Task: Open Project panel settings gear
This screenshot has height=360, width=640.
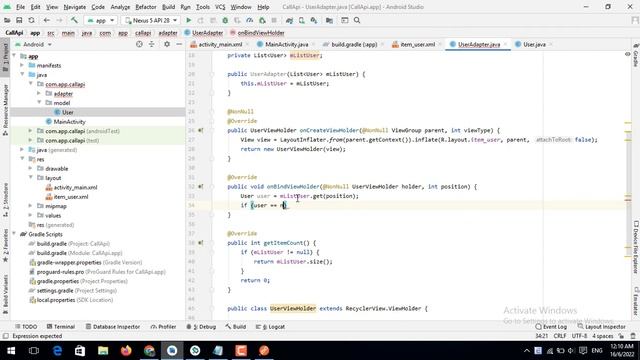Action: click(167, 44)
